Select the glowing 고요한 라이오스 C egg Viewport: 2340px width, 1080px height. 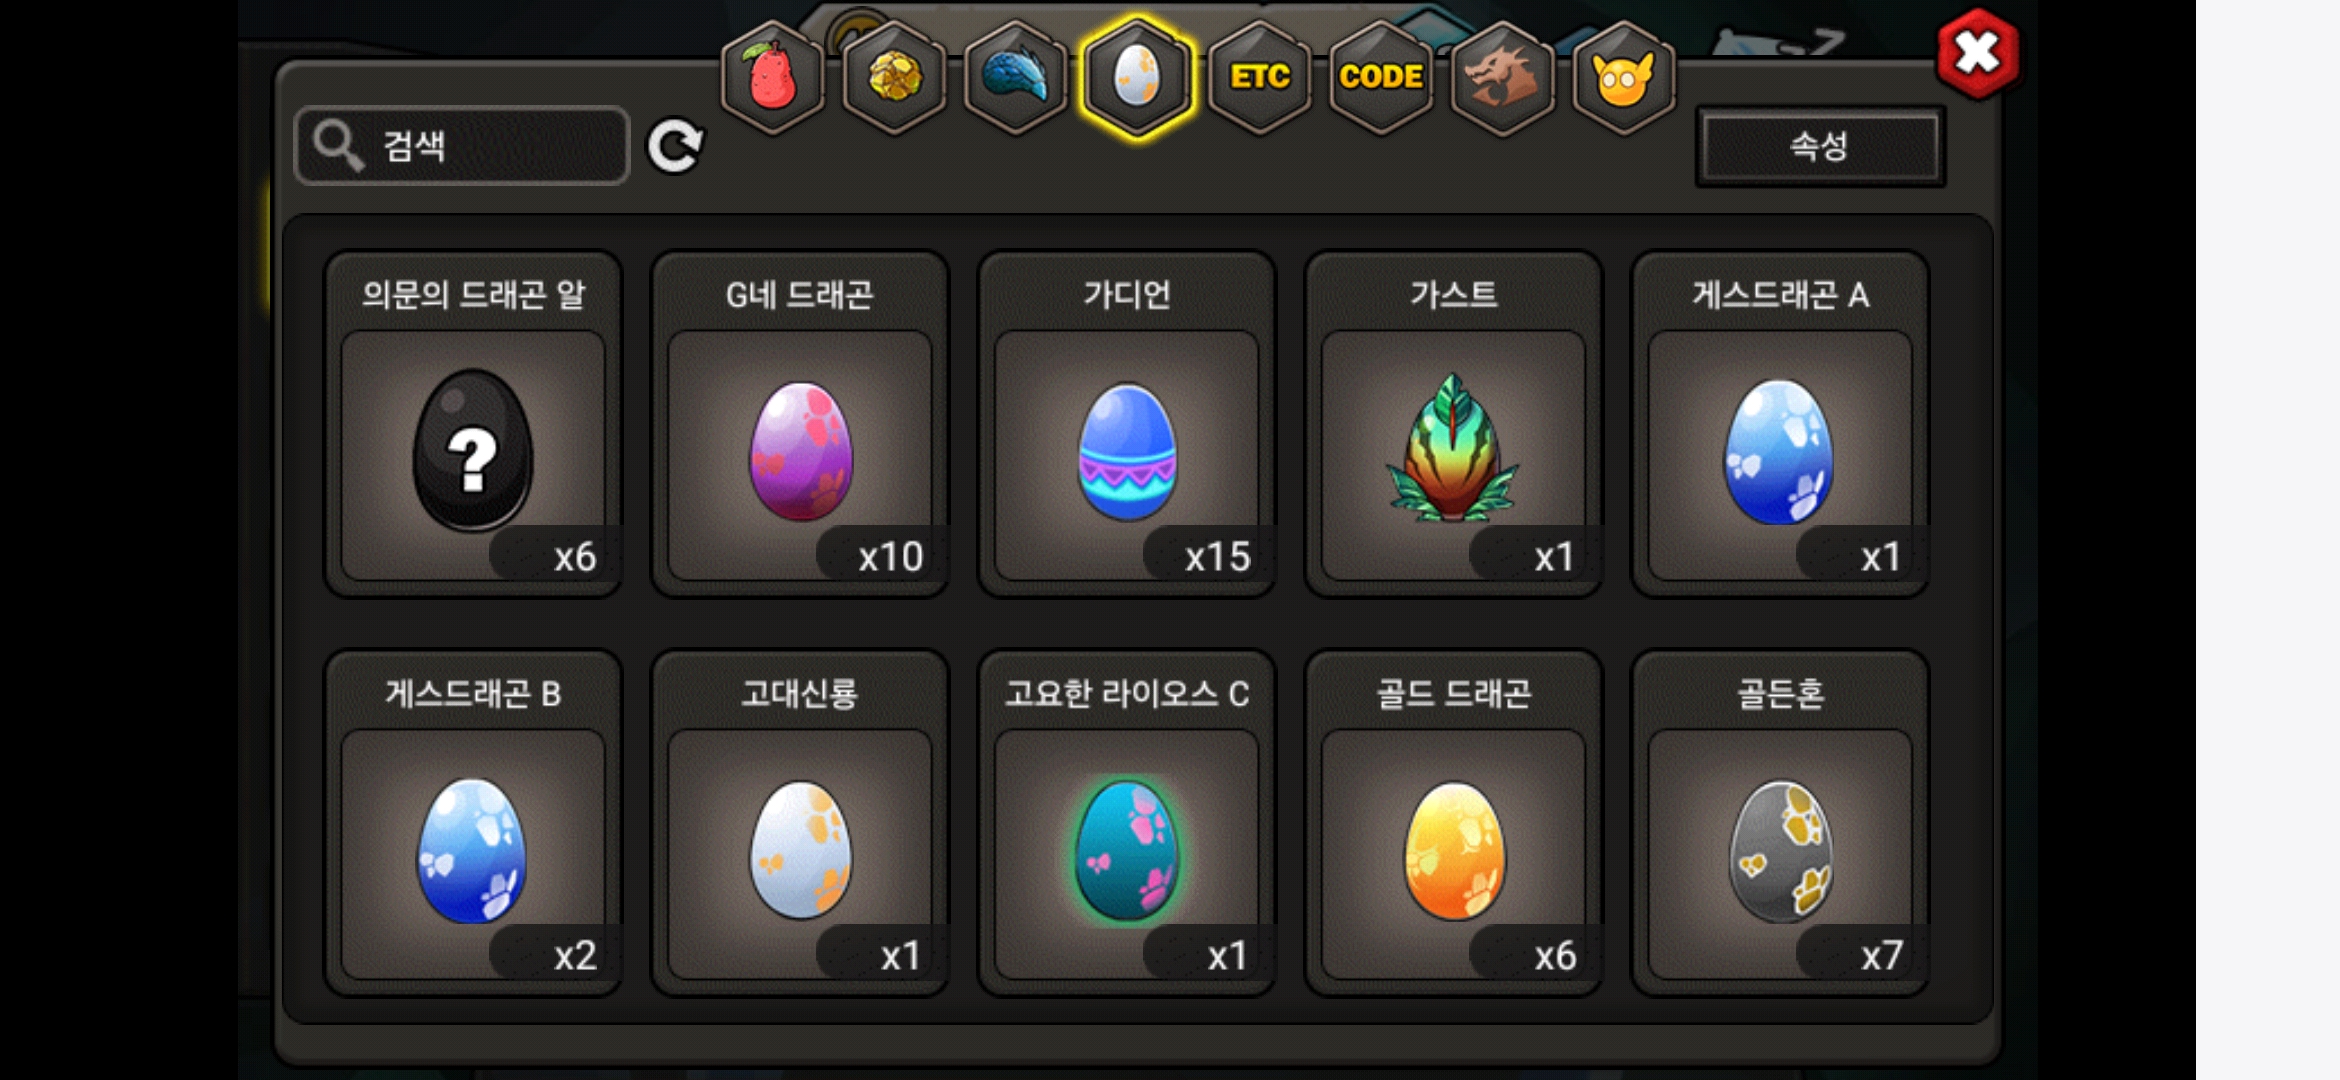click(1127, 823)
